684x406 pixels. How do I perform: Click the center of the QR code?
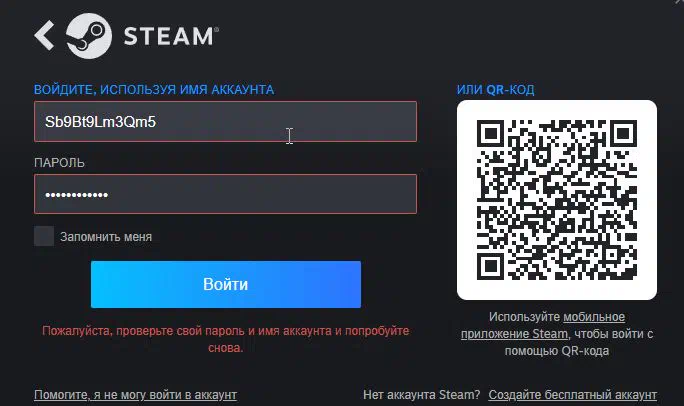click(x=557, y=200)
